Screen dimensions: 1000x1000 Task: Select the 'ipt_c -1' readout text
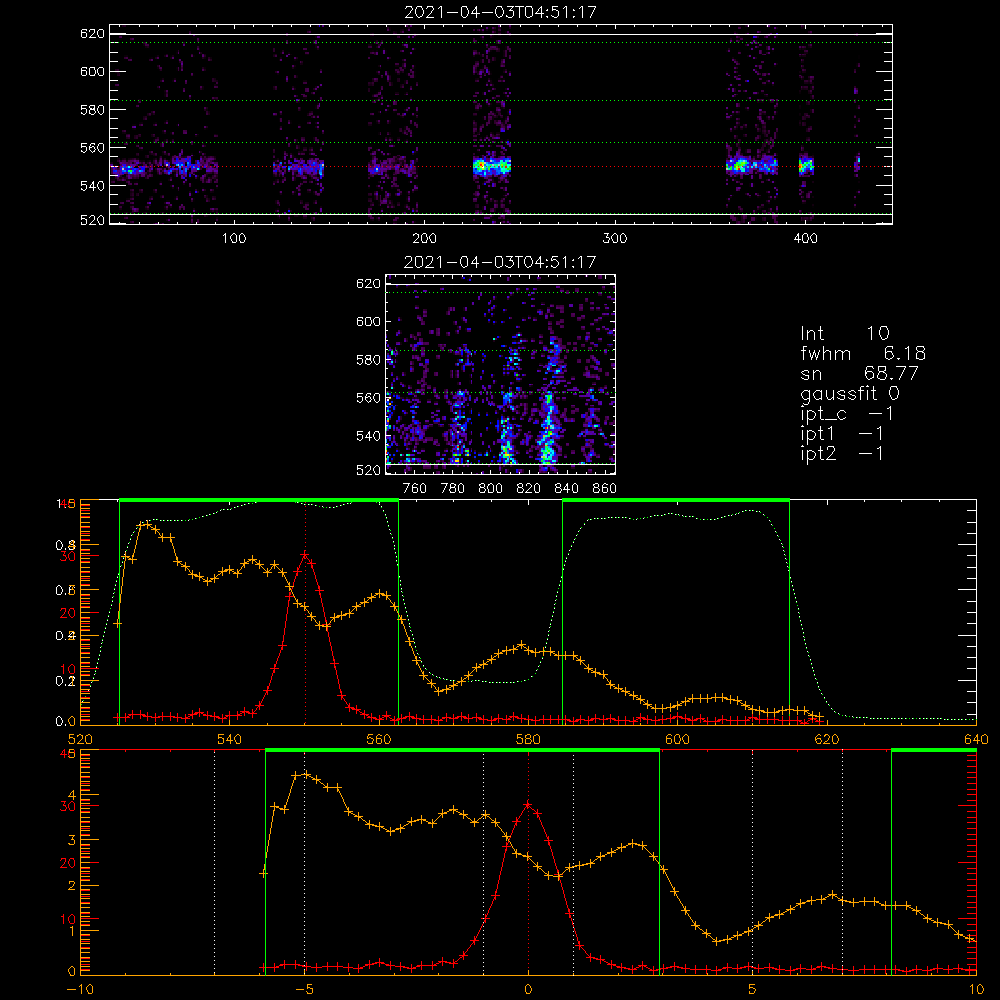pos(847,414)
